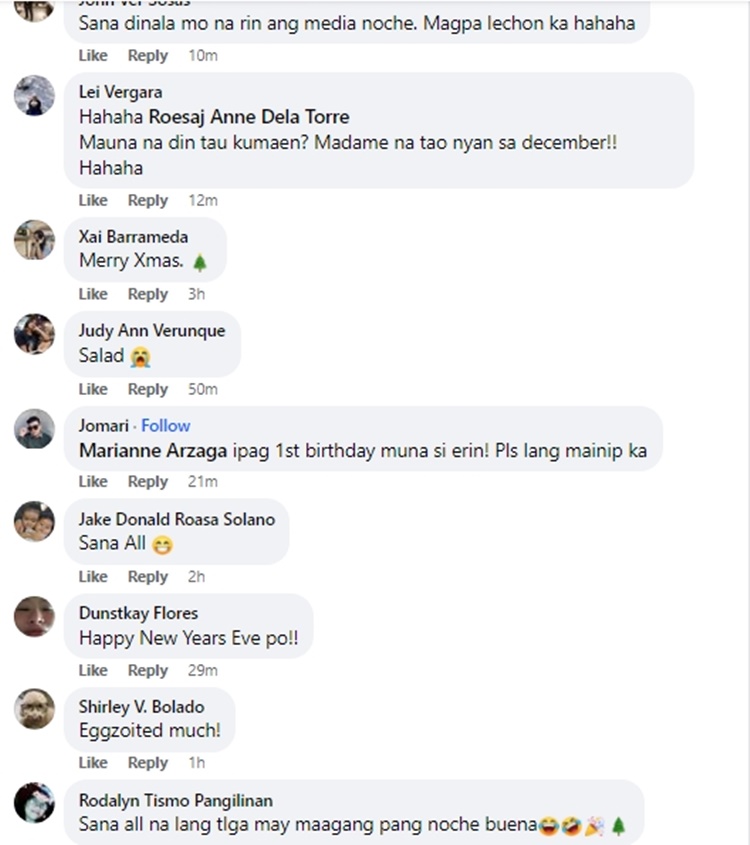Click Xai Barrameda's avatar
The width and height of the screenshot is (750, 845).
pos(34,240)
